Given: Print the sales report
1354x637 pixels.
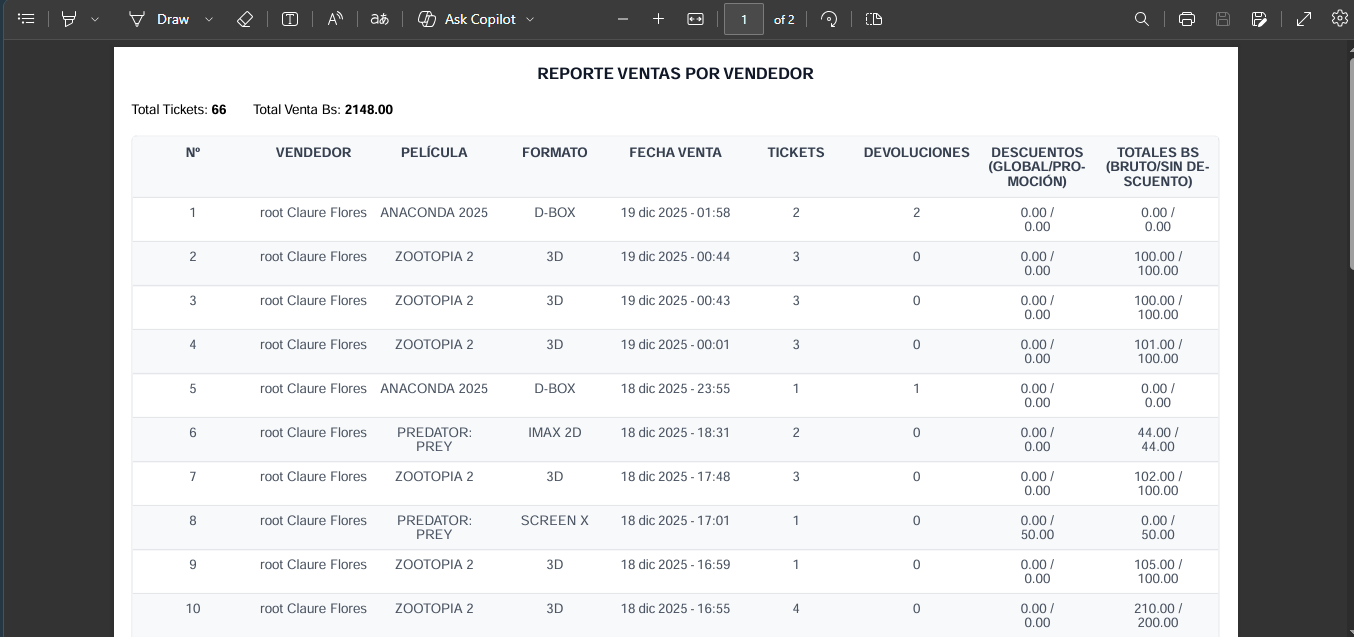Looking at the screenshot, I should click(1186, 18).
